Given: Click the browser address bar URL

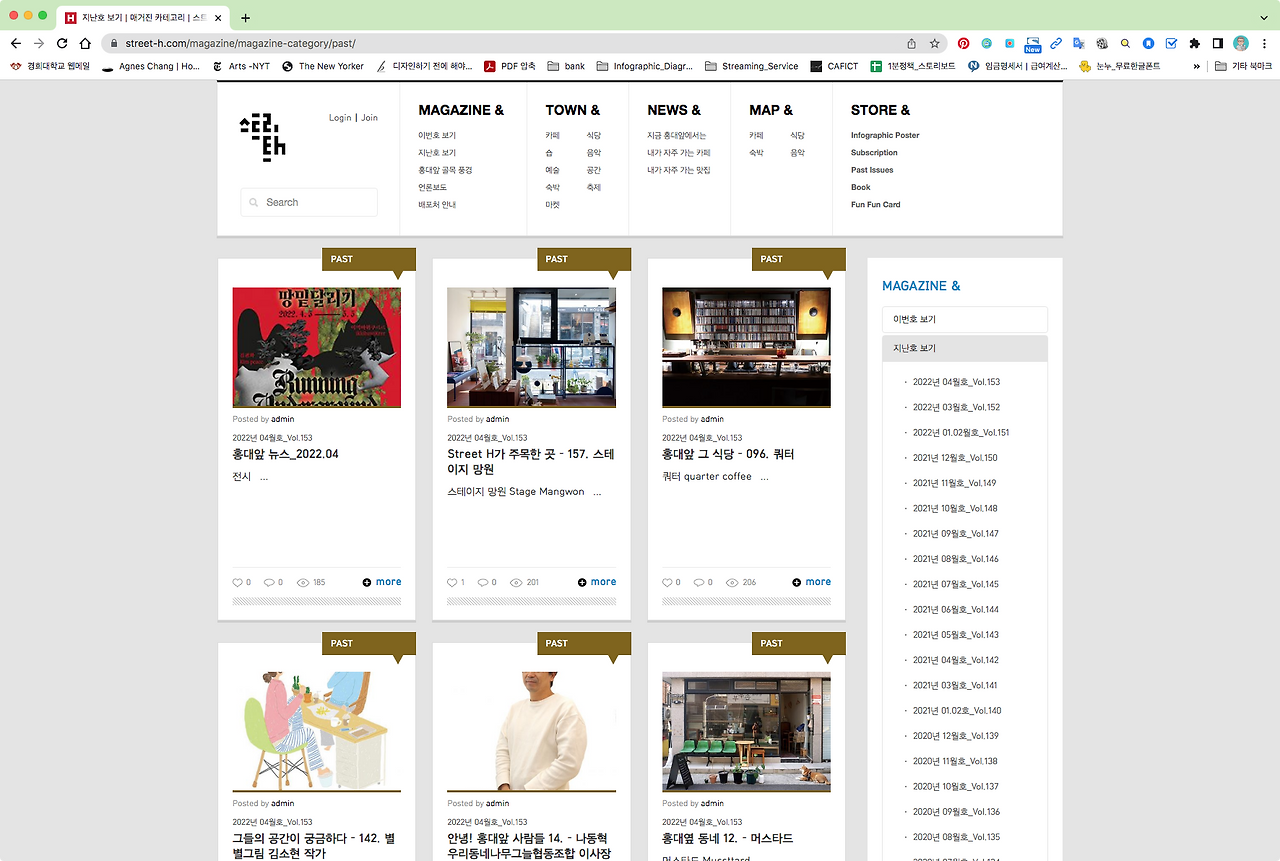Looking at the screenshot, I should click(240, 44).
